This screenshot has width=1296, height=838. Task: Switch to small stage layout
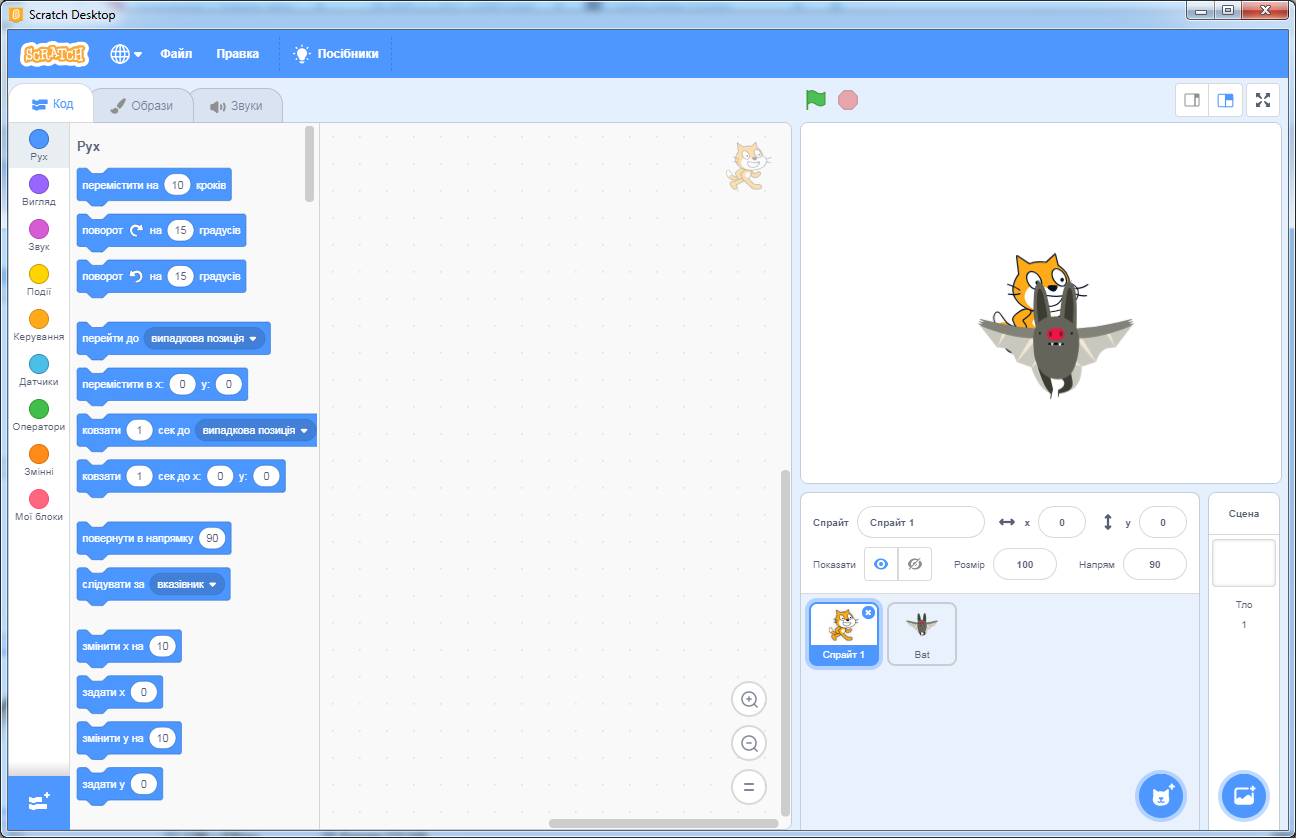[1192, 100]
